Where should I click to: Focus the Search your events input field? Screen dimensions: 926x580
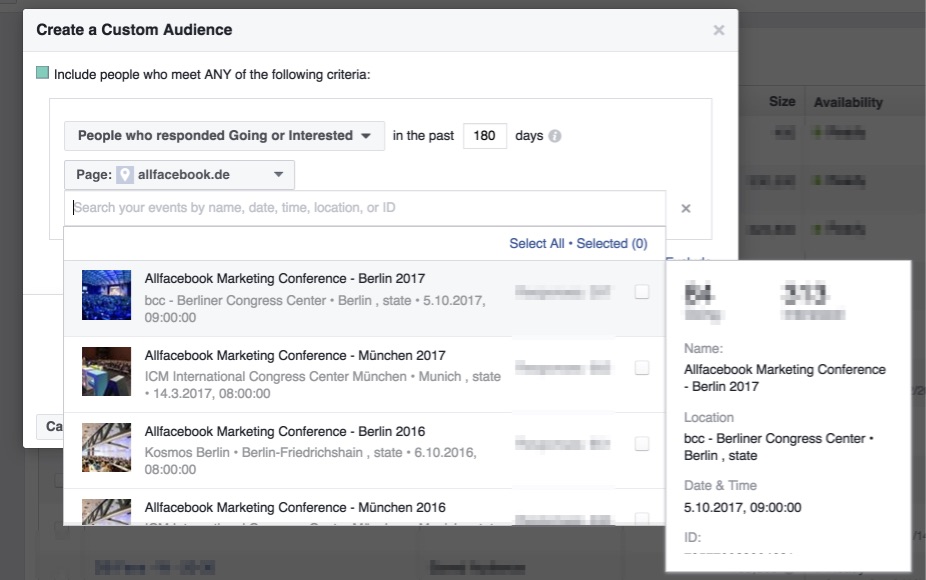(365, 208)
